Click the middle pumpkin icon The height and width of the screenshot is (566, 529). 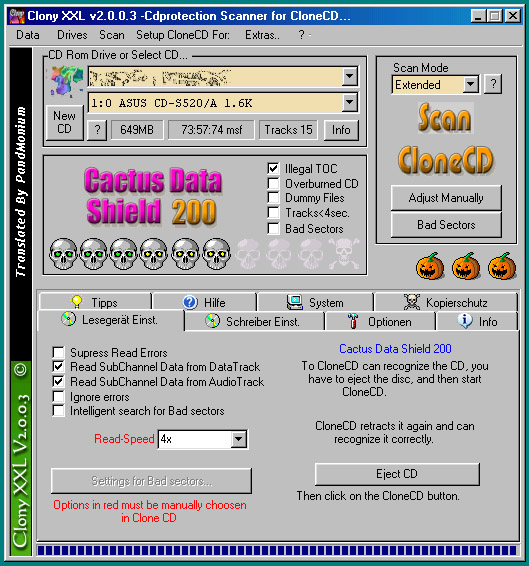[x=466, y=266]
